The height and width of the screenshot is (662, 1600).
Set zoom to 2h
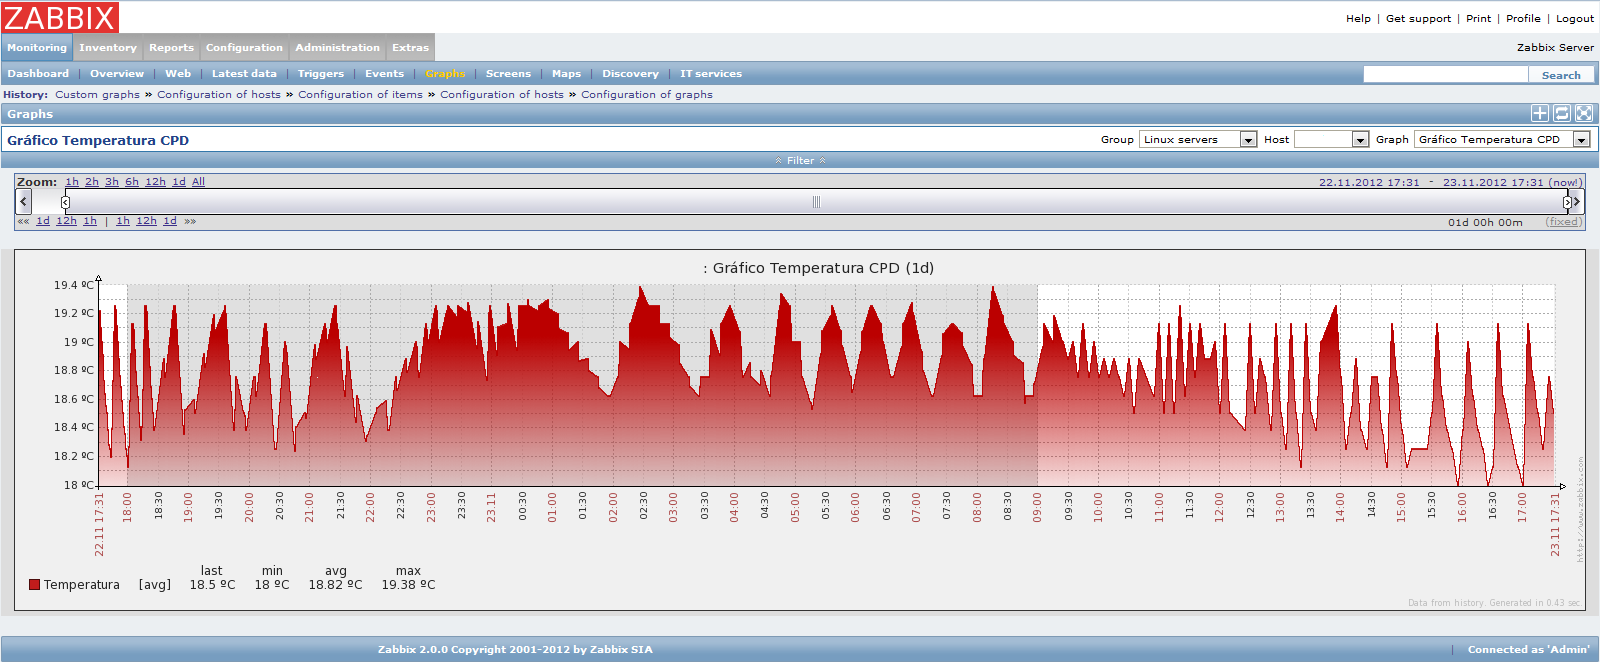tap(92, 182)
